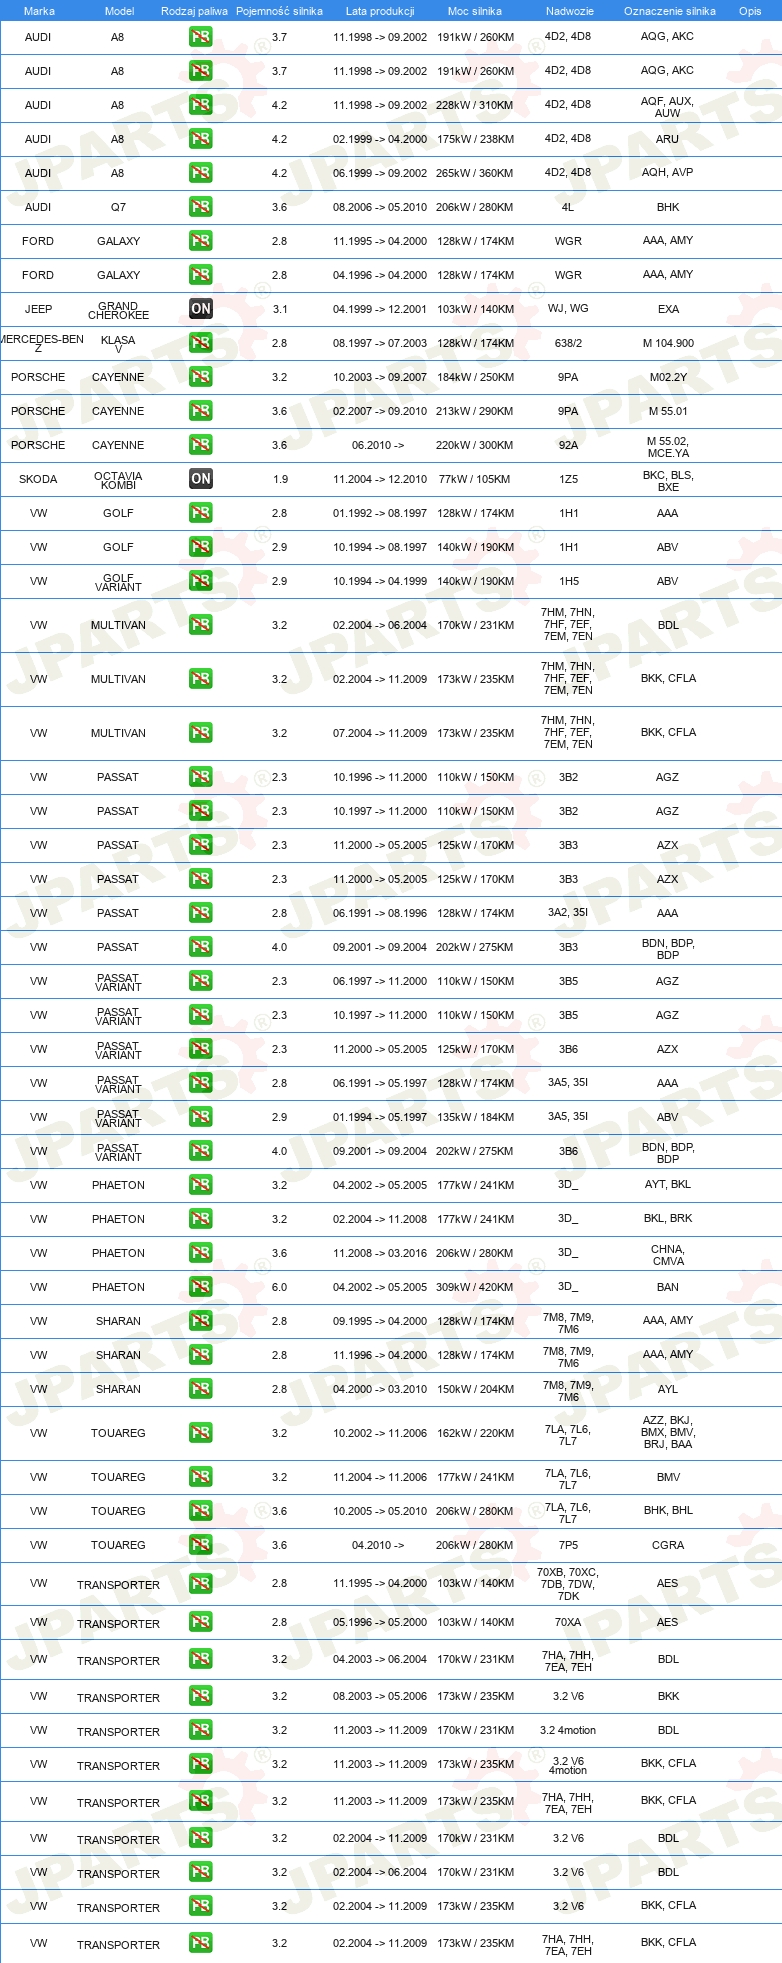Viewport: 782px width, 1963px height.
Task: Select the SKODA brand cell
Action: (38, 479)
